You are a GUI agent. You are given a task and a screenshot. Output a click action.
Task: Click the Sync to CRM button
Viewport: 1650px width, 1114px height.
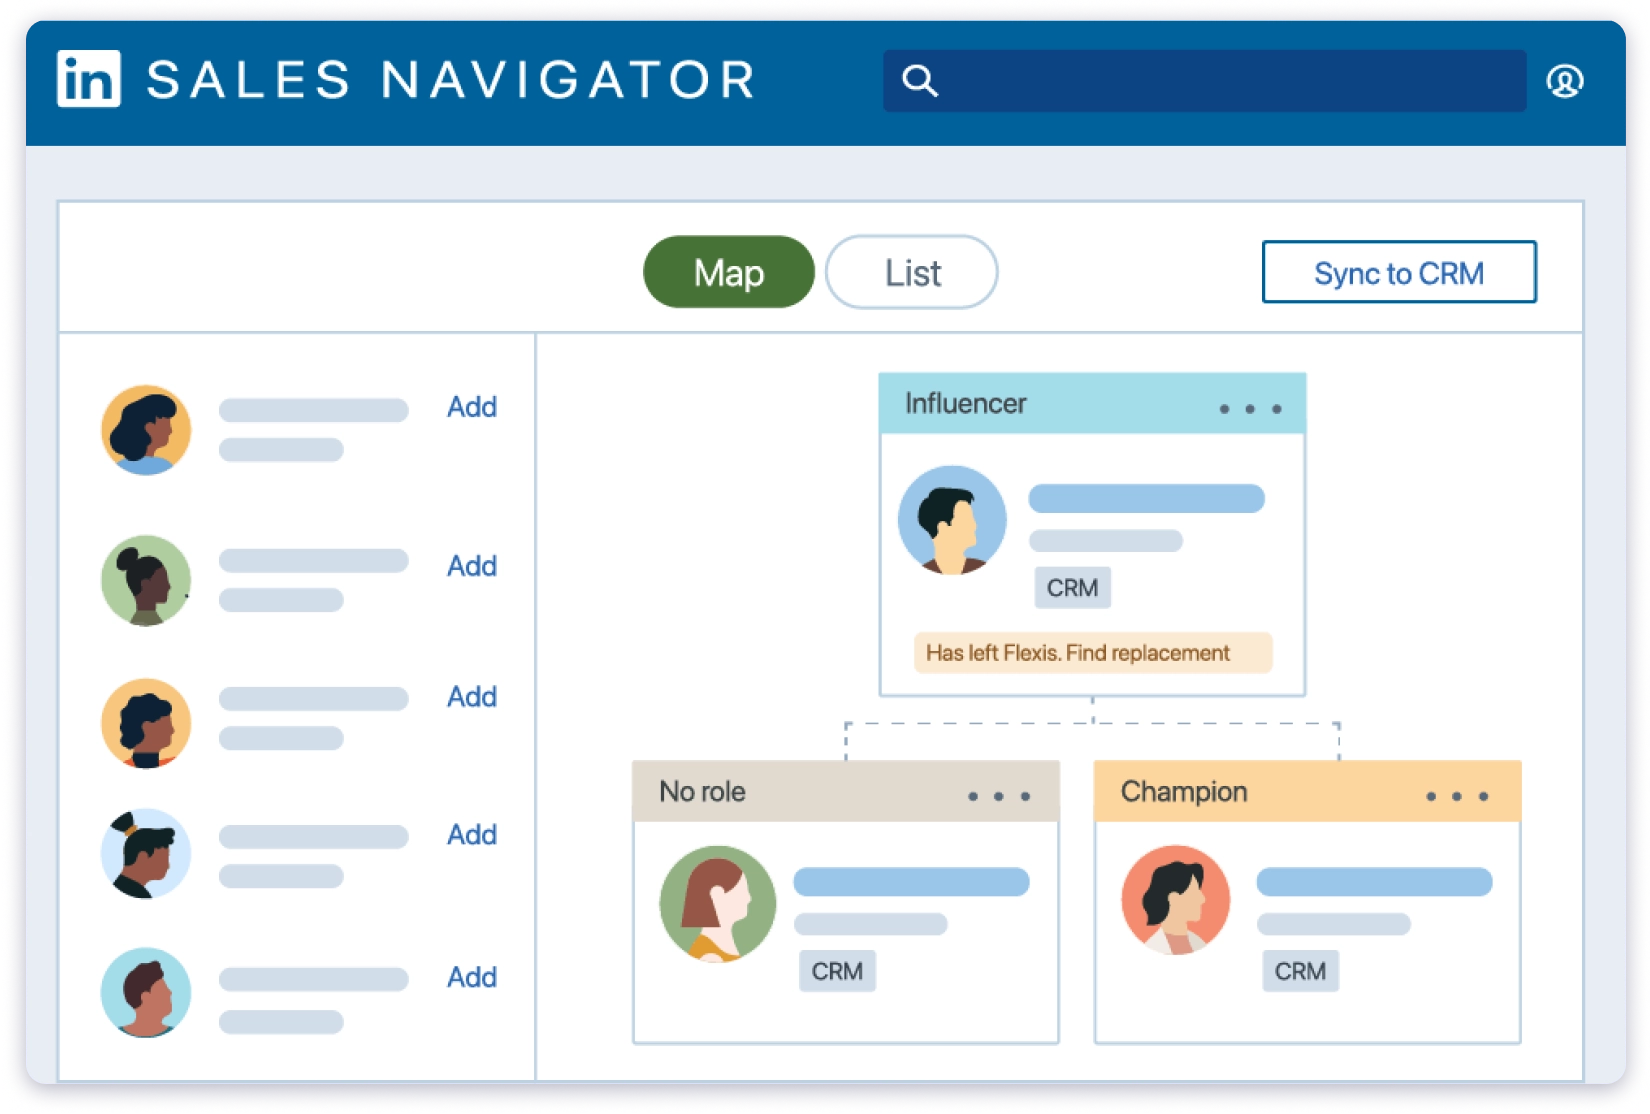1399,272
